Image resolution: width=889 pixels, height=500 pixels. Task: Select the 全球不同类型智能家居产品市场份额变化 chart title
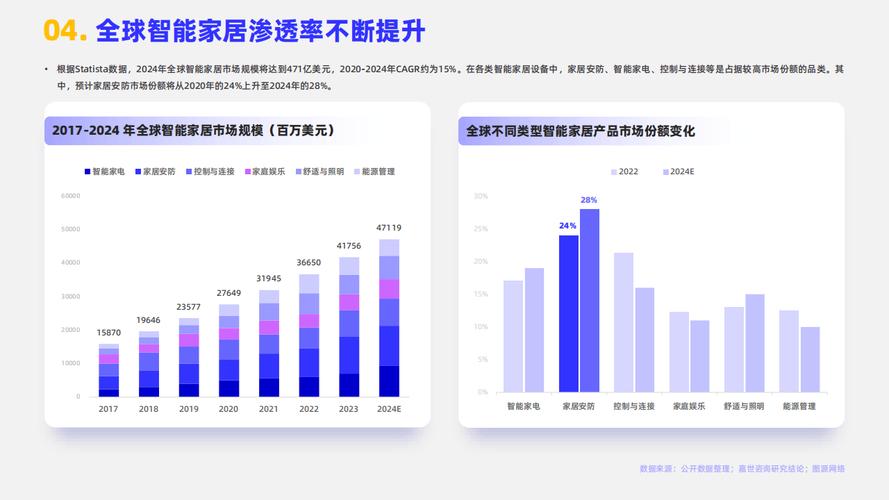pos(581,131)
